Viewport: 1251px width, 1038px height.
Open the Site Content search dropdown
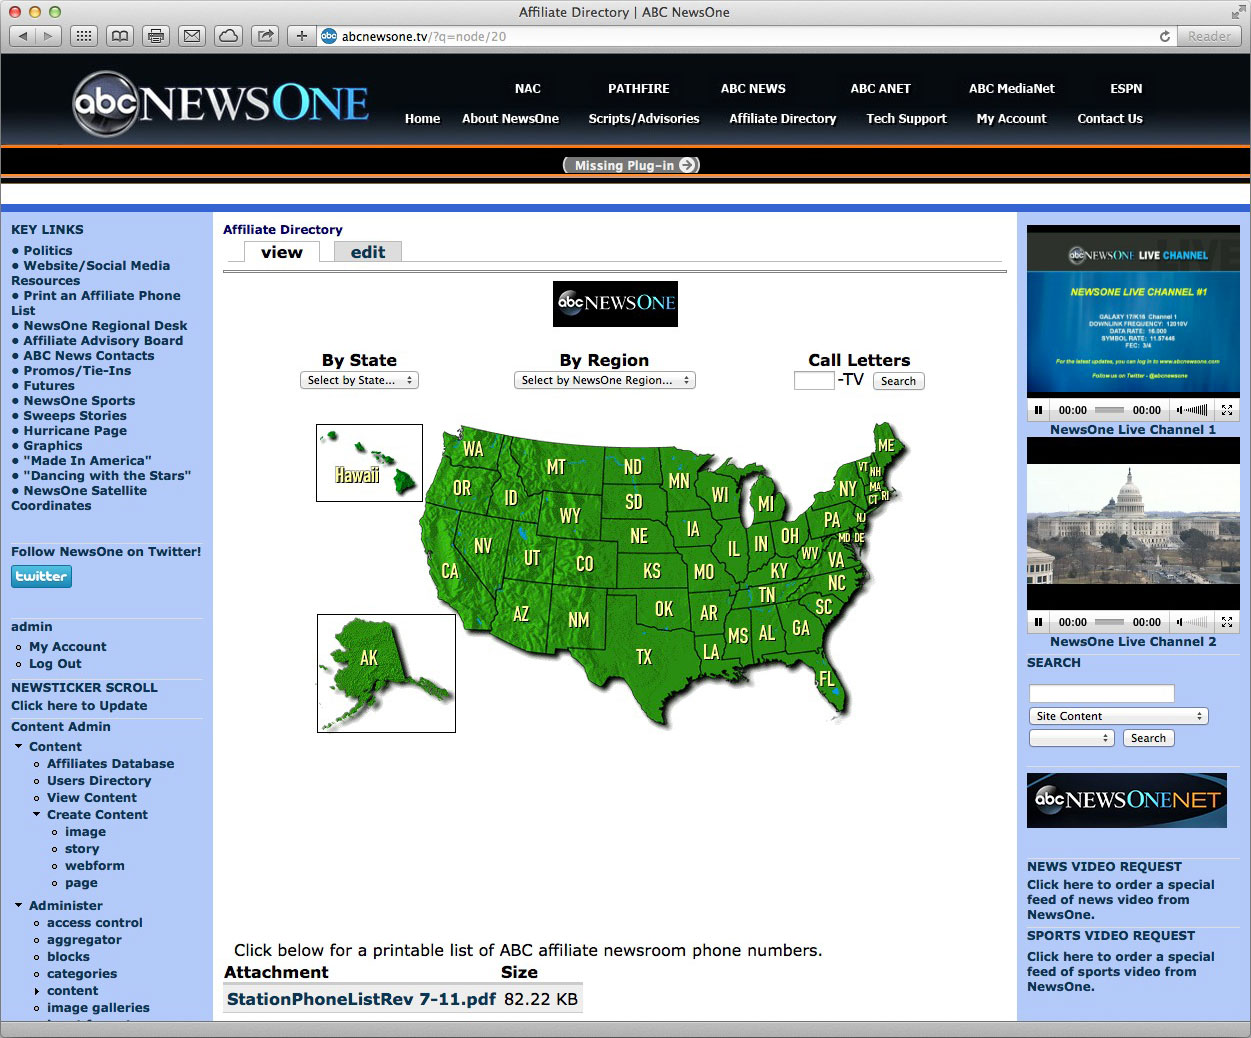(1118, 716)
